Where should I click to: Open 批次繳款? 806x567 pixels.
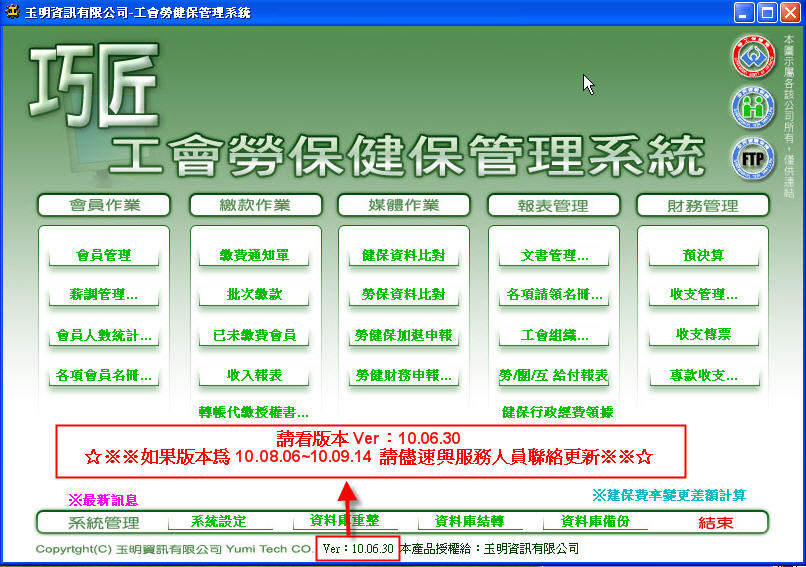(x=254, y=295)
